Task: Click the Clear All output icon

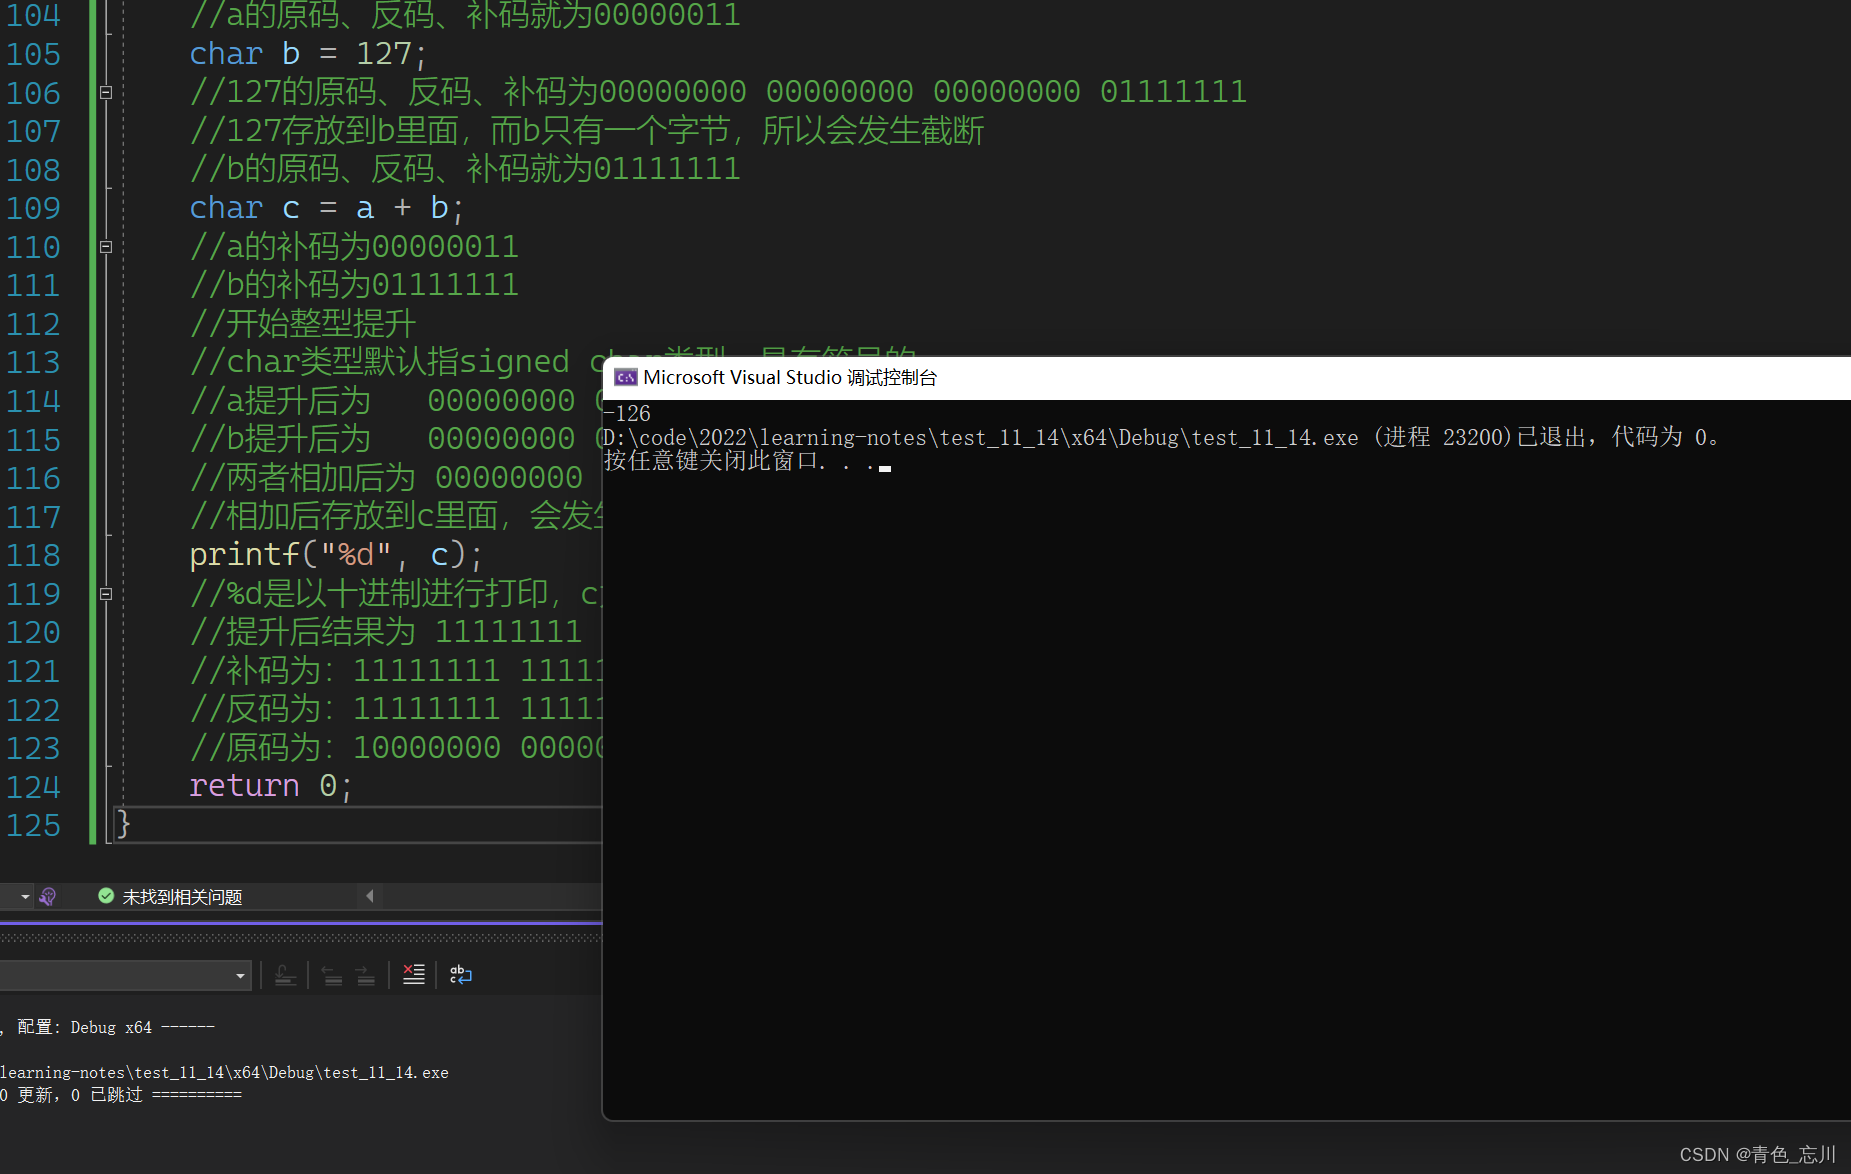Action: click(x=413, y=974)
